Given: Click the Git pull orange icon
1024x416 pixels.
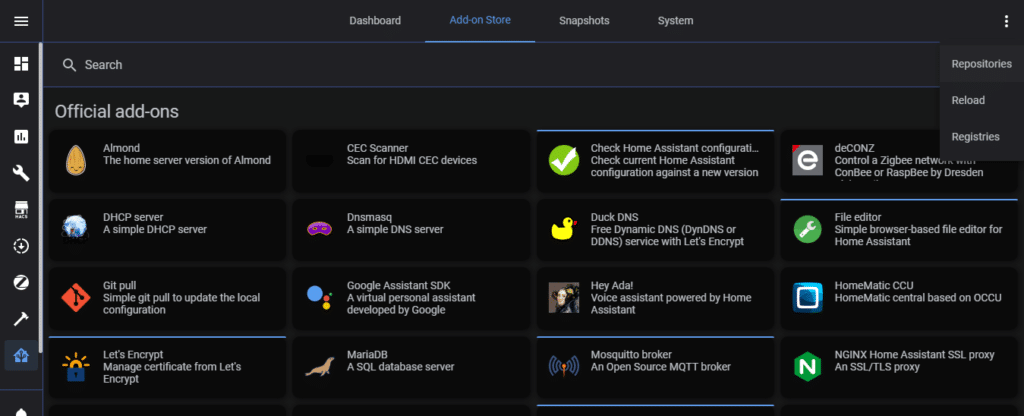Looking at the screenshot, I should pyautogui.click(x=76, y=298).
